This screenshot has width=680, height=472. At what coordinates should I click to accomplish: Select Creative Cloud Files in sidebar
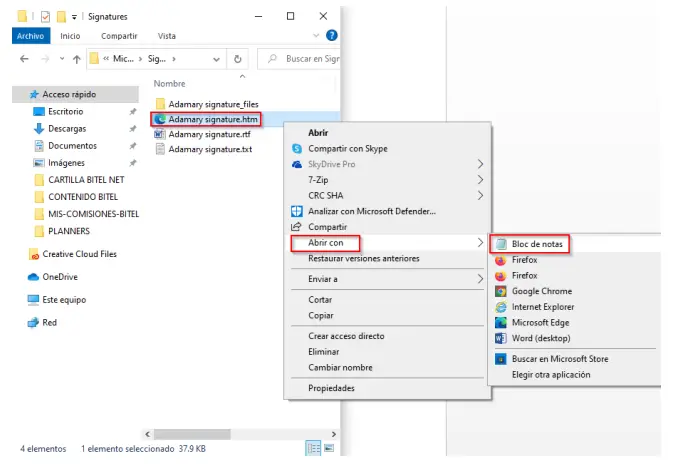pyautogui.click(x=79, y=254)
